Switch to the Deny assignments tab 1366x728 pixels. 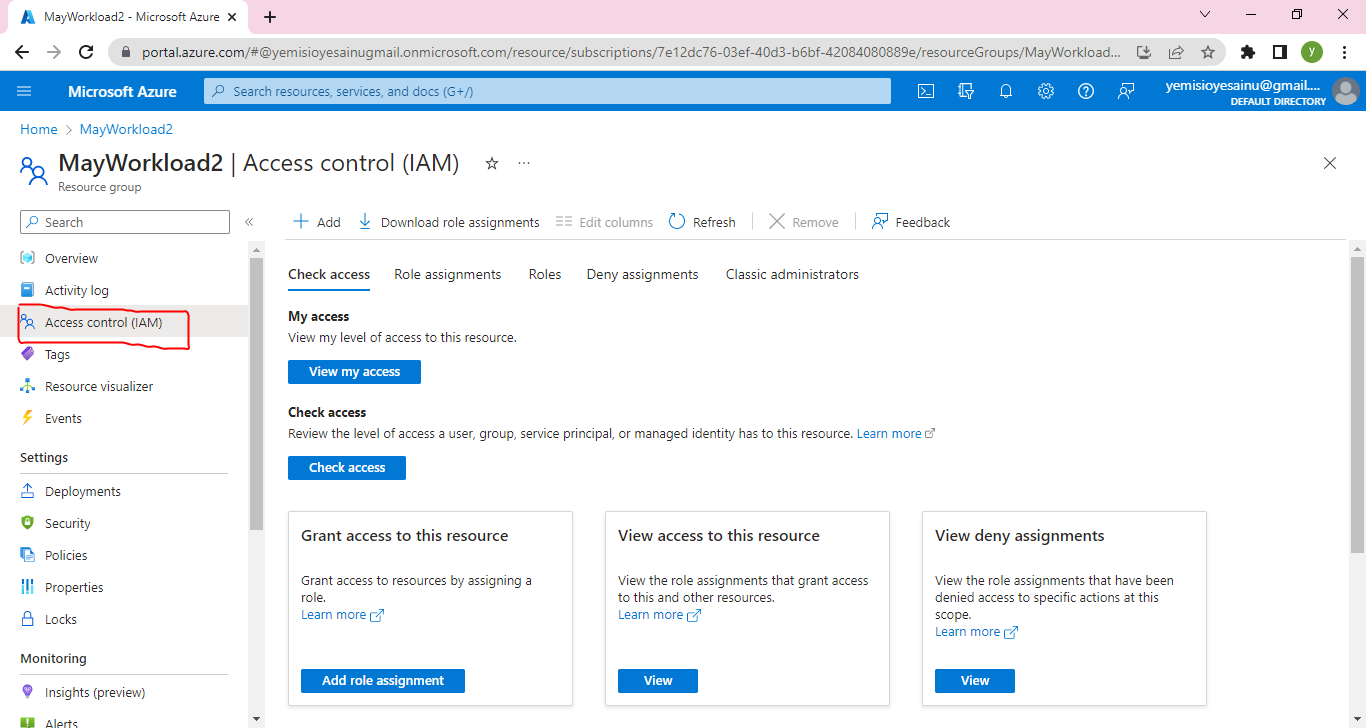click(642, 274)
